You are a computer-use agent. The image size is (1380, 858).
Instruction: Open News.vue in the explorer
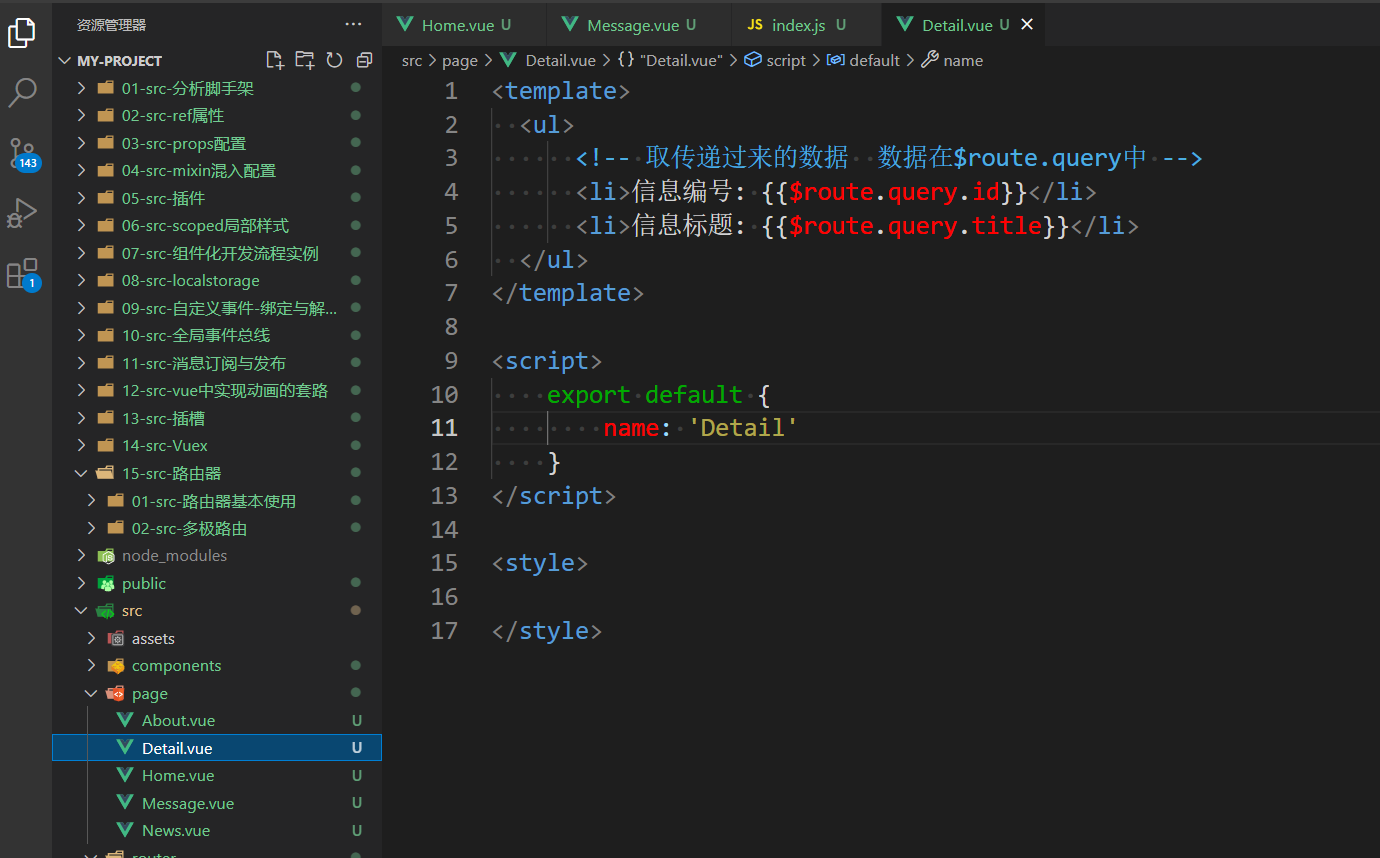pyautogui.click(x=217, y=831)
